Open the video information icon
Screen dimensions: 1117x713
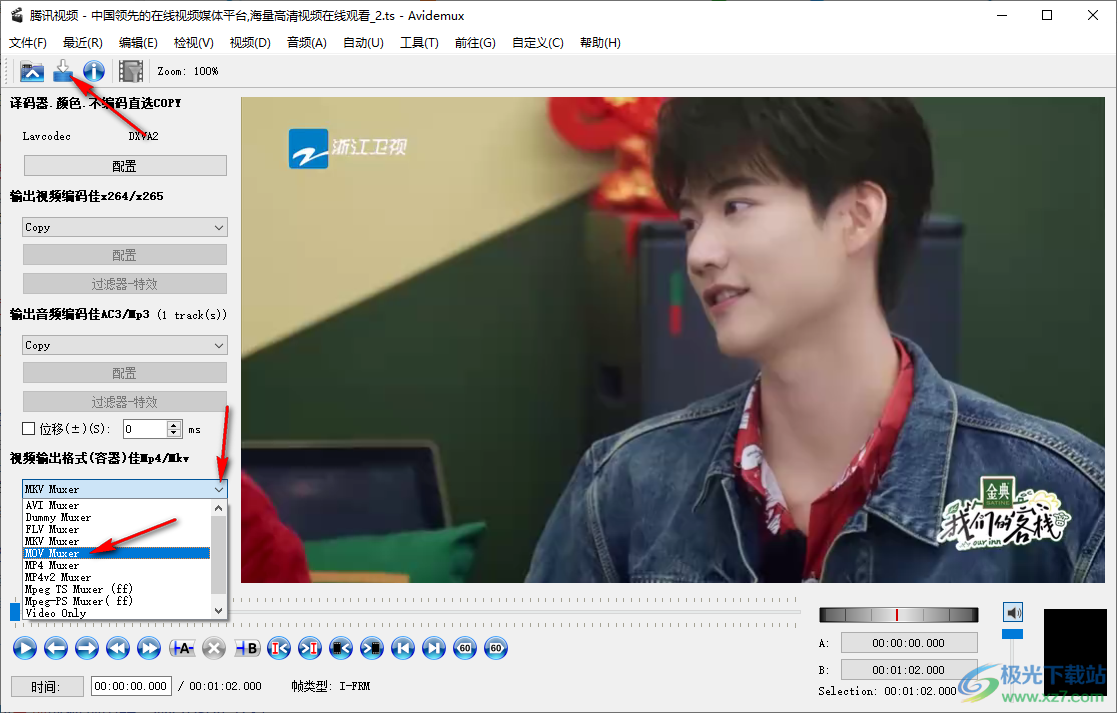point(94,71)
